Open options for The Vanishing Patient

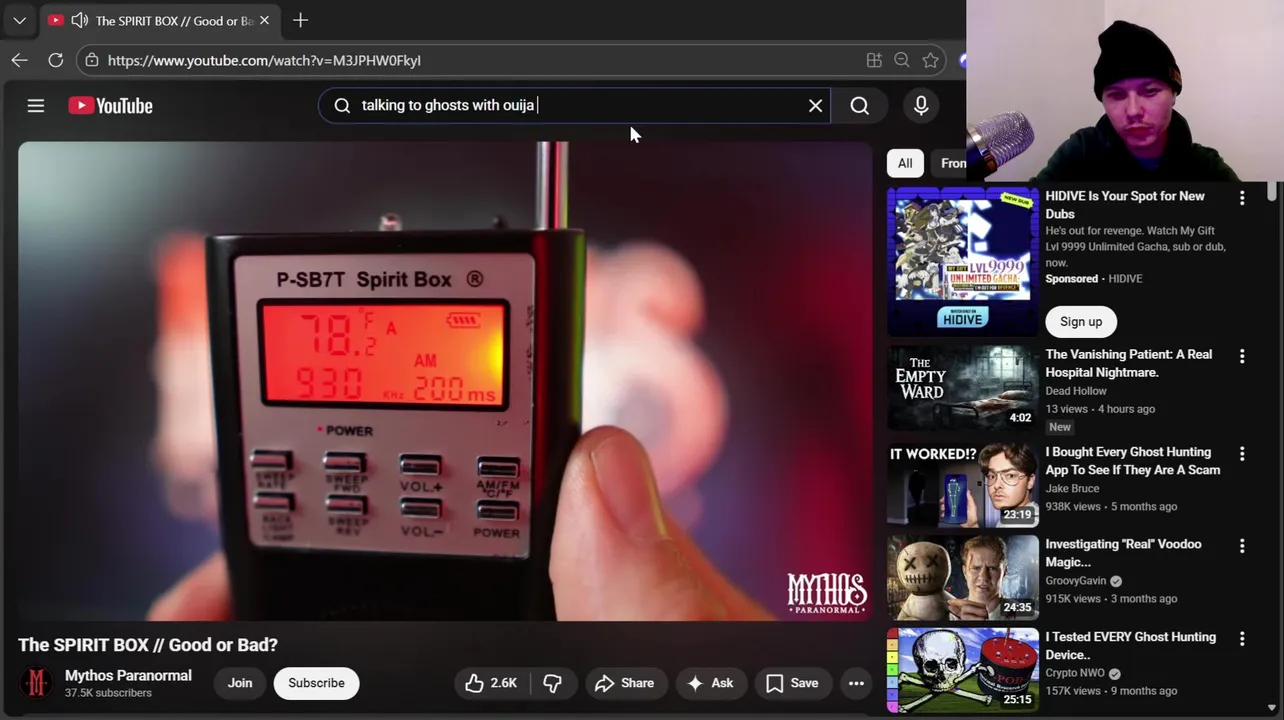coord(1242,356)
